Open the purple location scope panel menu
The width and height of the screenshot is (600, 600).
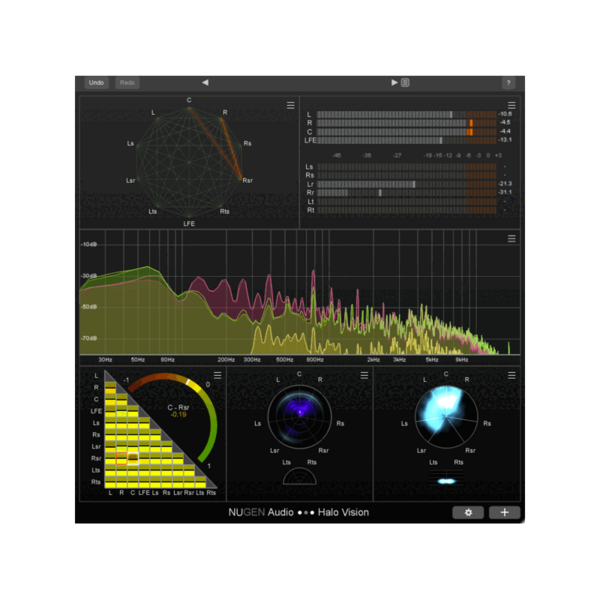364,375
